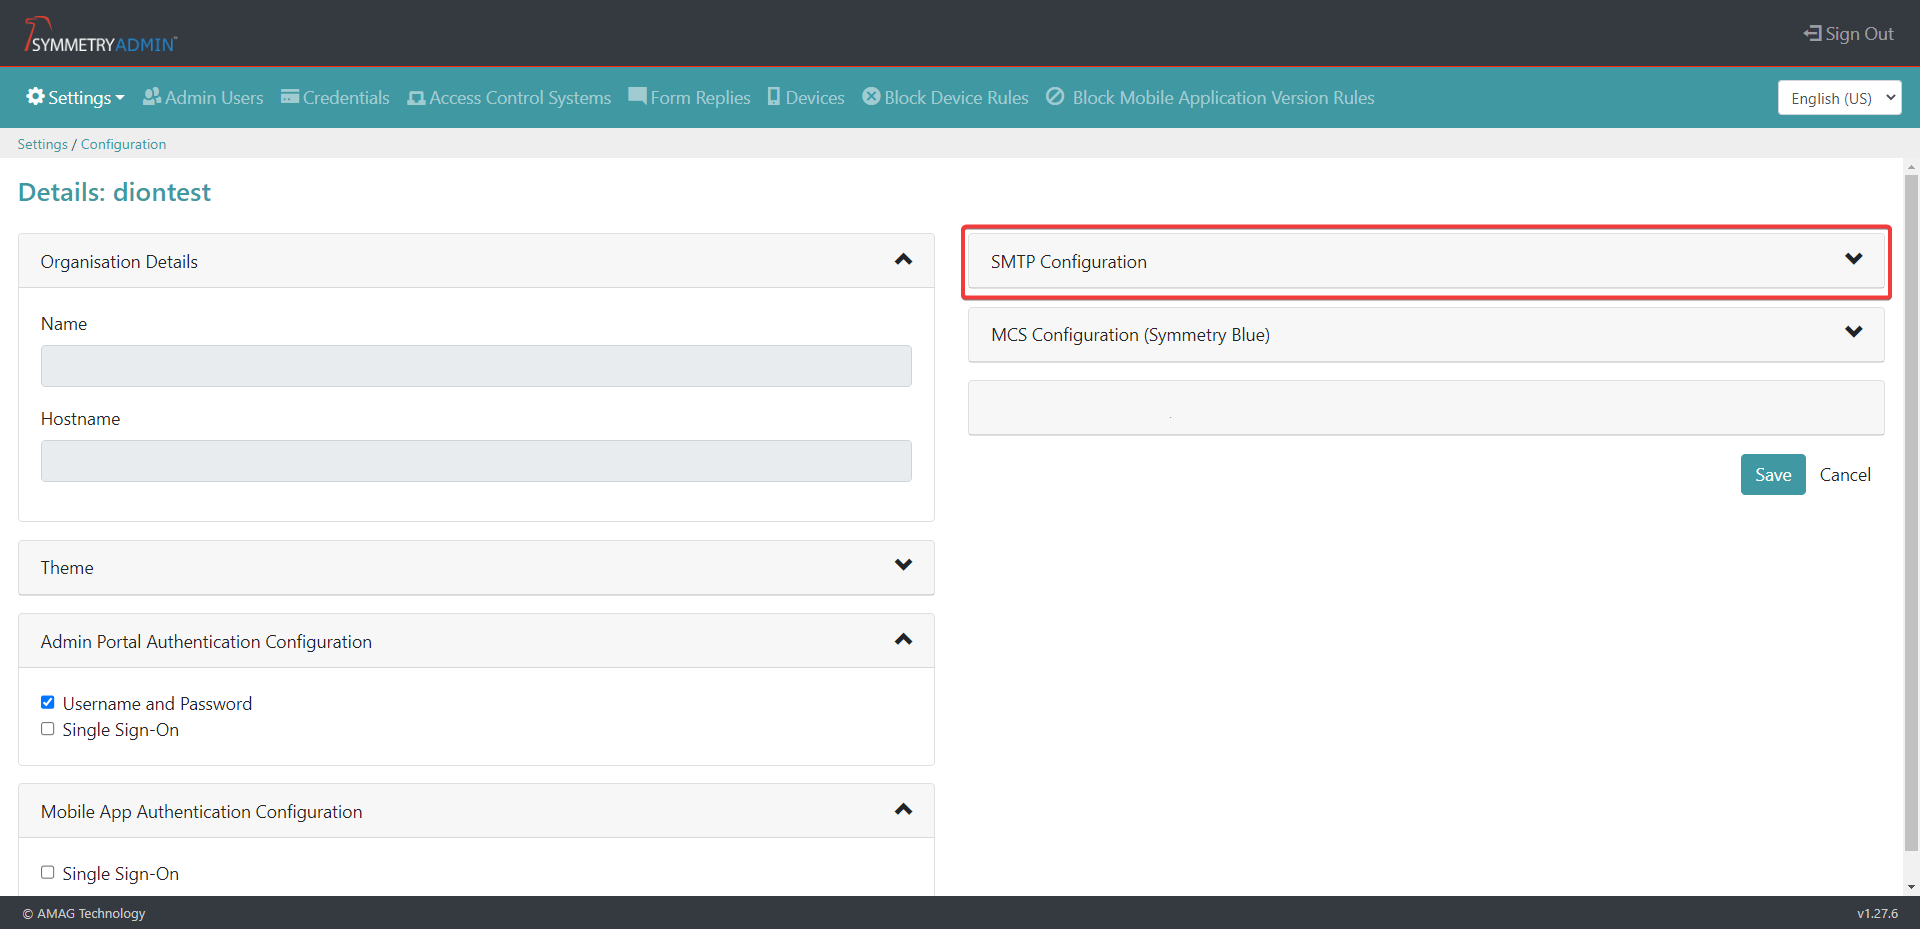Click the '© AMAG Technology' footer text

tap(84, 913)
